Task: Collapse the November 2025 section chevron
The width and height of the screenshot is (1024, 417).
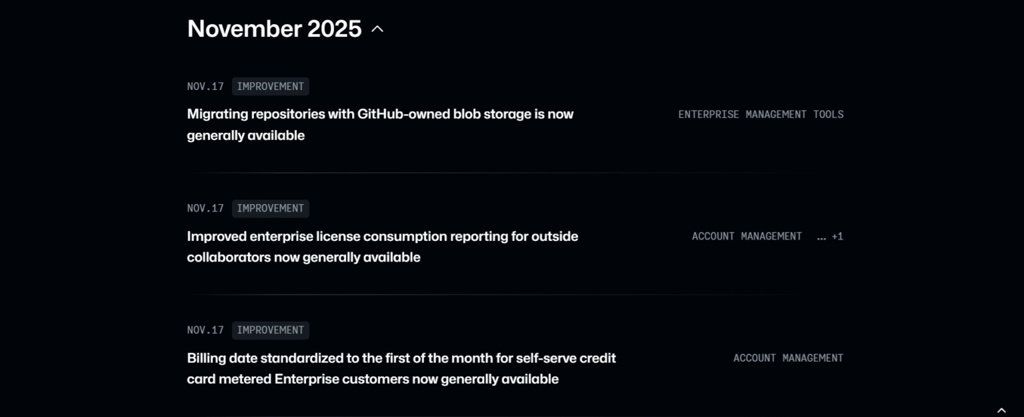Action: tap(377, 30)
